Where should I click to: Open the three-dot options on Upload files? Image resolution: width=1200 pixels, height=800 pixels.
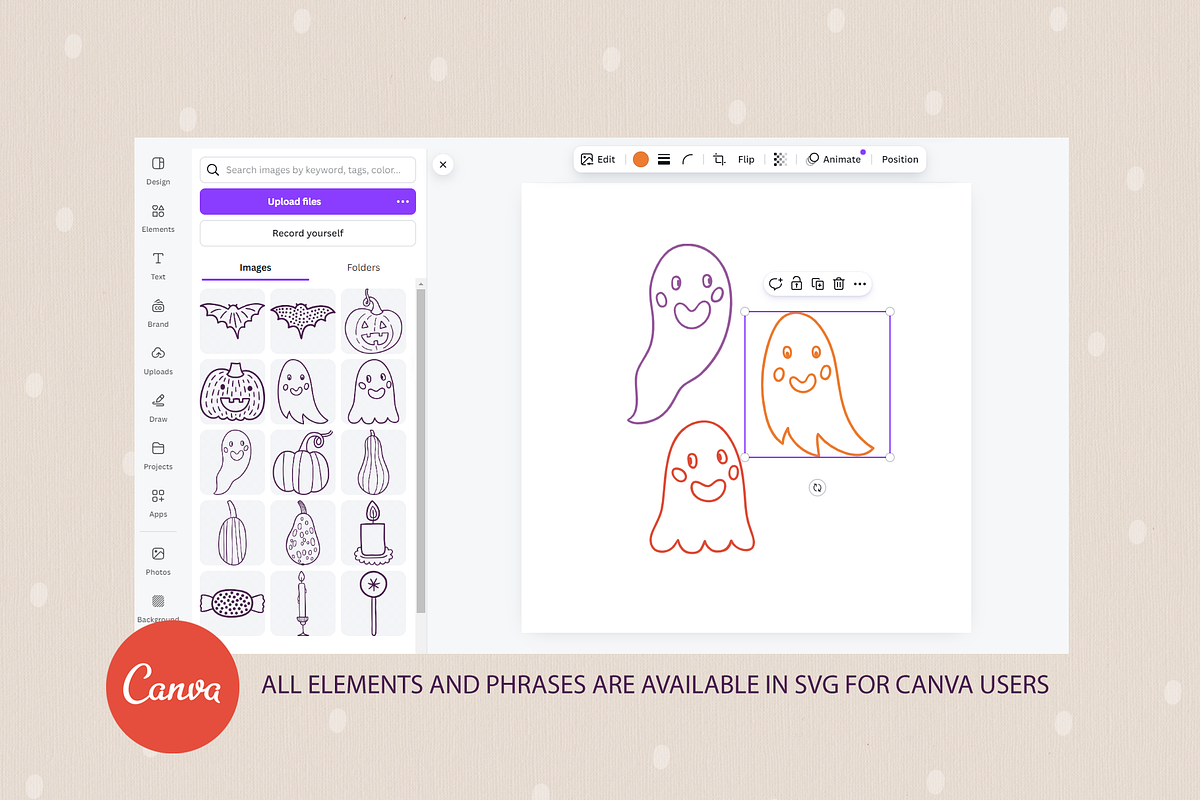point(403,202)
